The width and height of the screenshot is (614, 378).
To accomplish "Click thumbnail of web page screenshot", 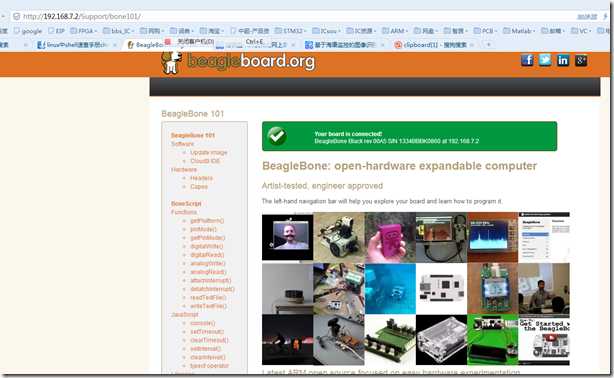I will [x=544, y=237].
